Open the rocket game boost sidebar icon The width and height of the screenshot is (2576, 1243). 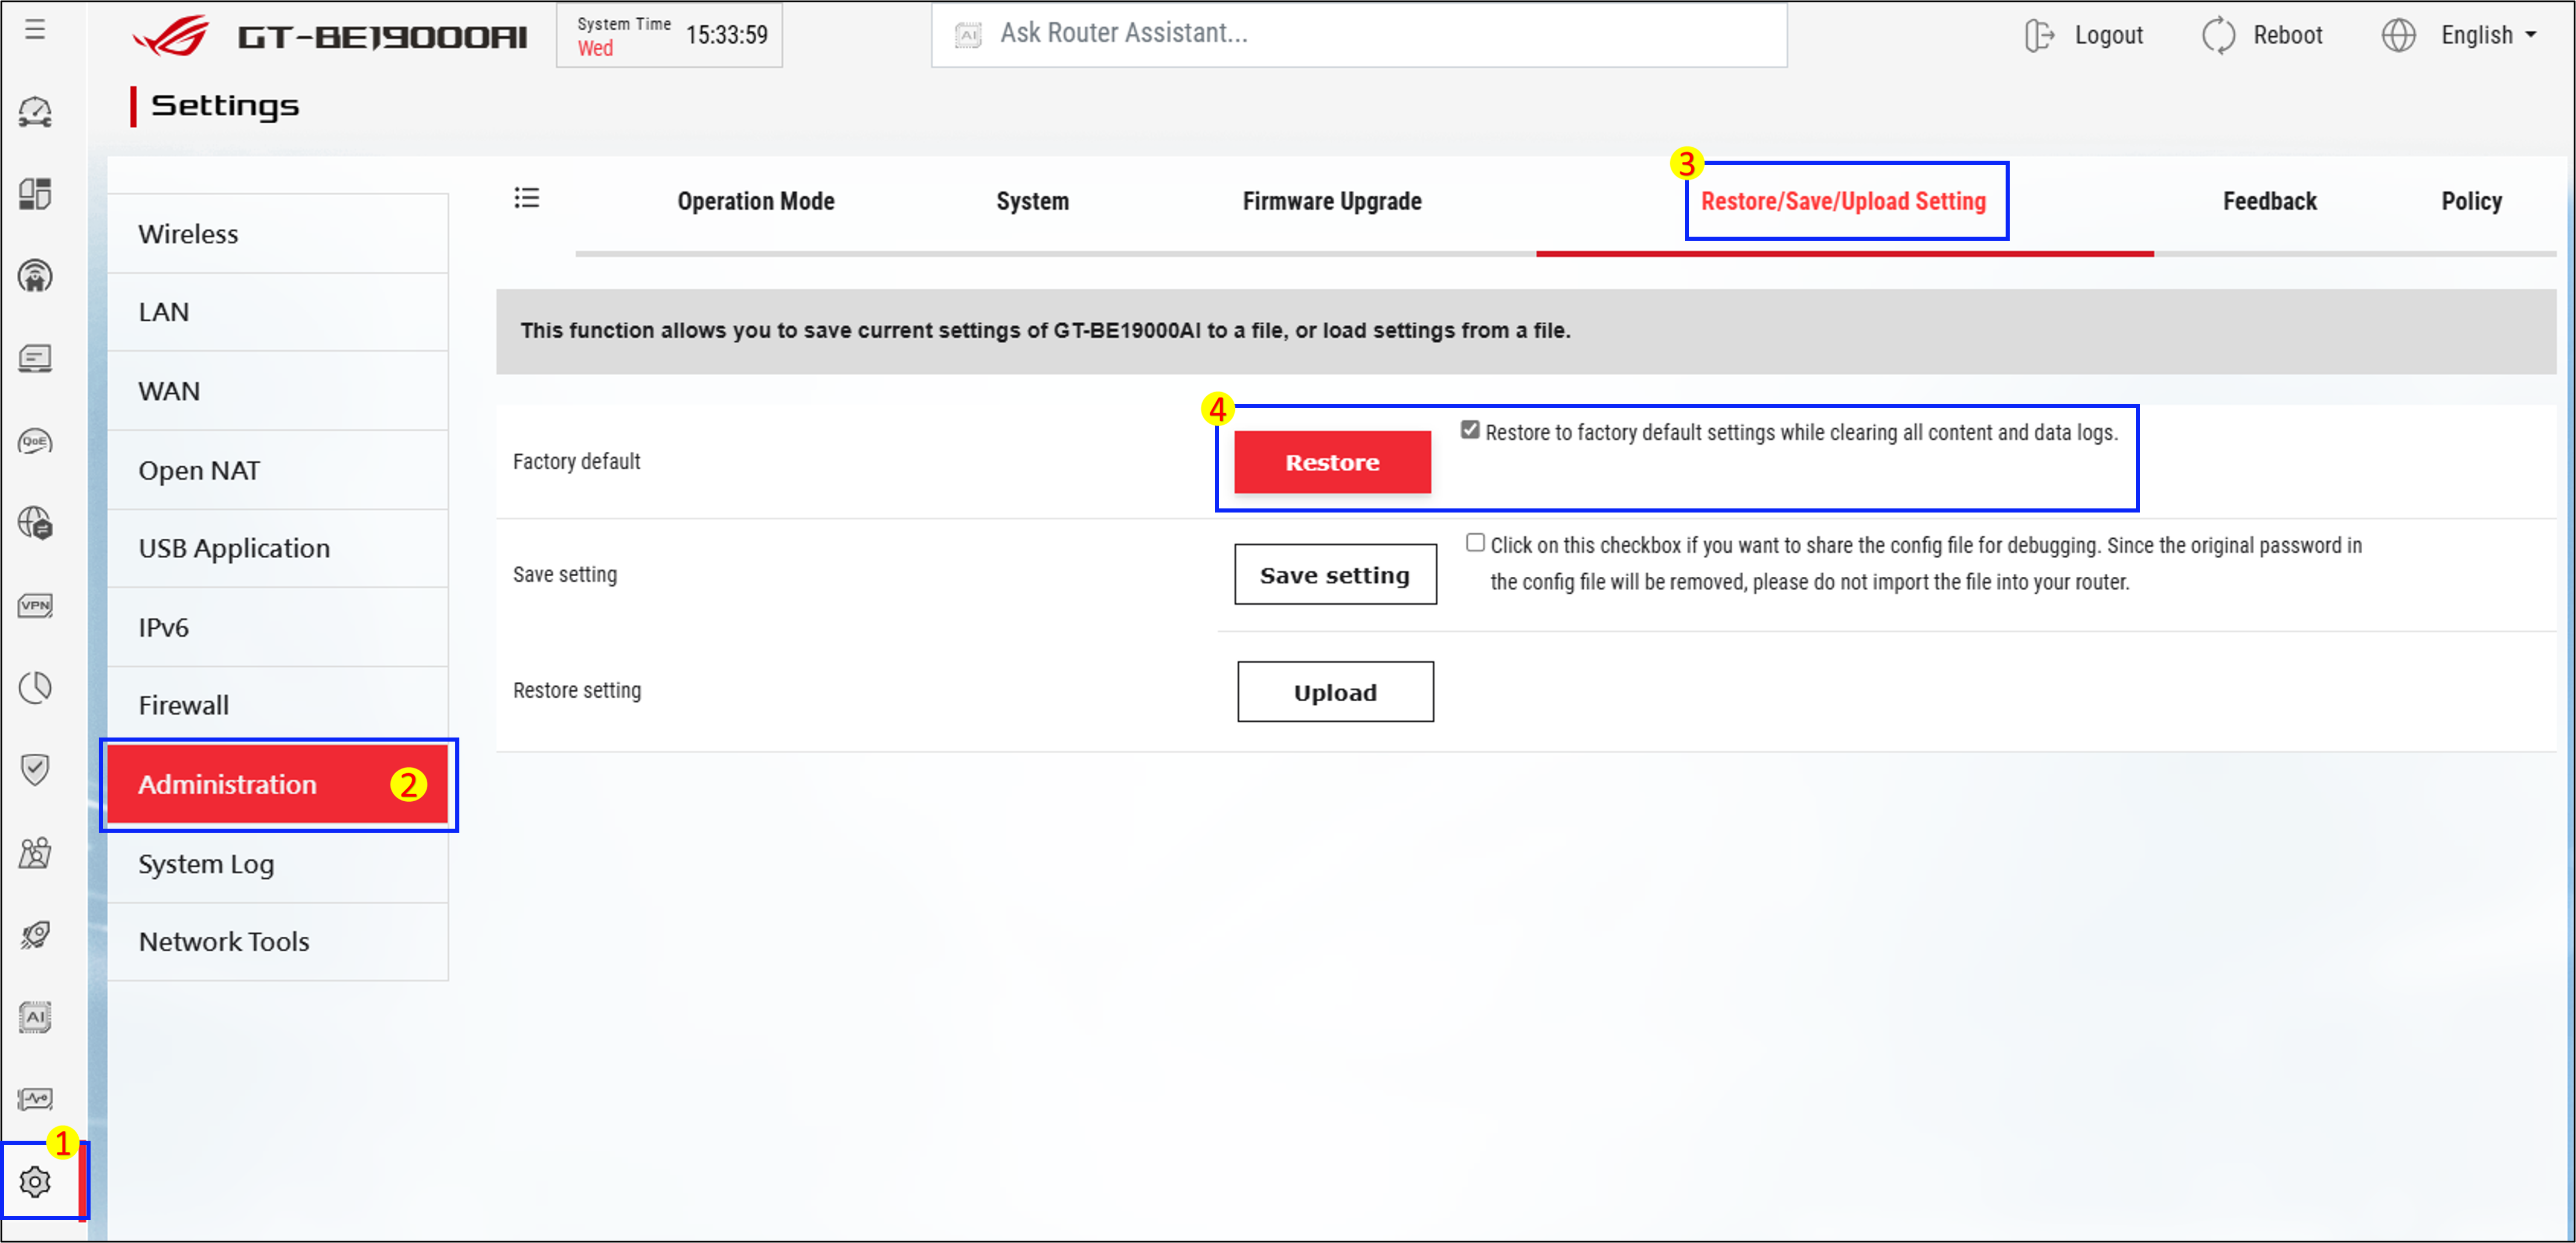[35, 934]
